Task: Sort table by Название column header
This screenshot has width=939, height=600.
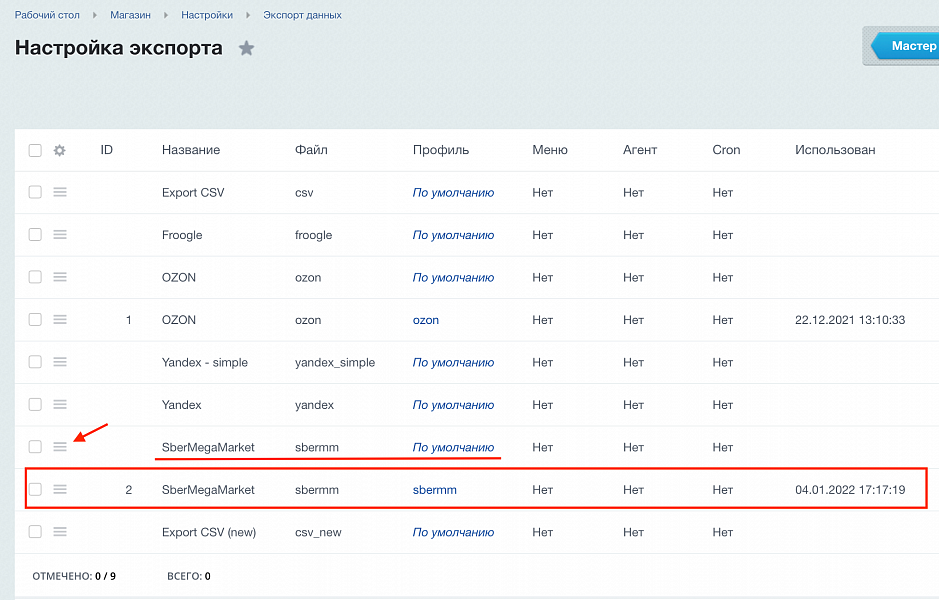Action: pos(191,150)
